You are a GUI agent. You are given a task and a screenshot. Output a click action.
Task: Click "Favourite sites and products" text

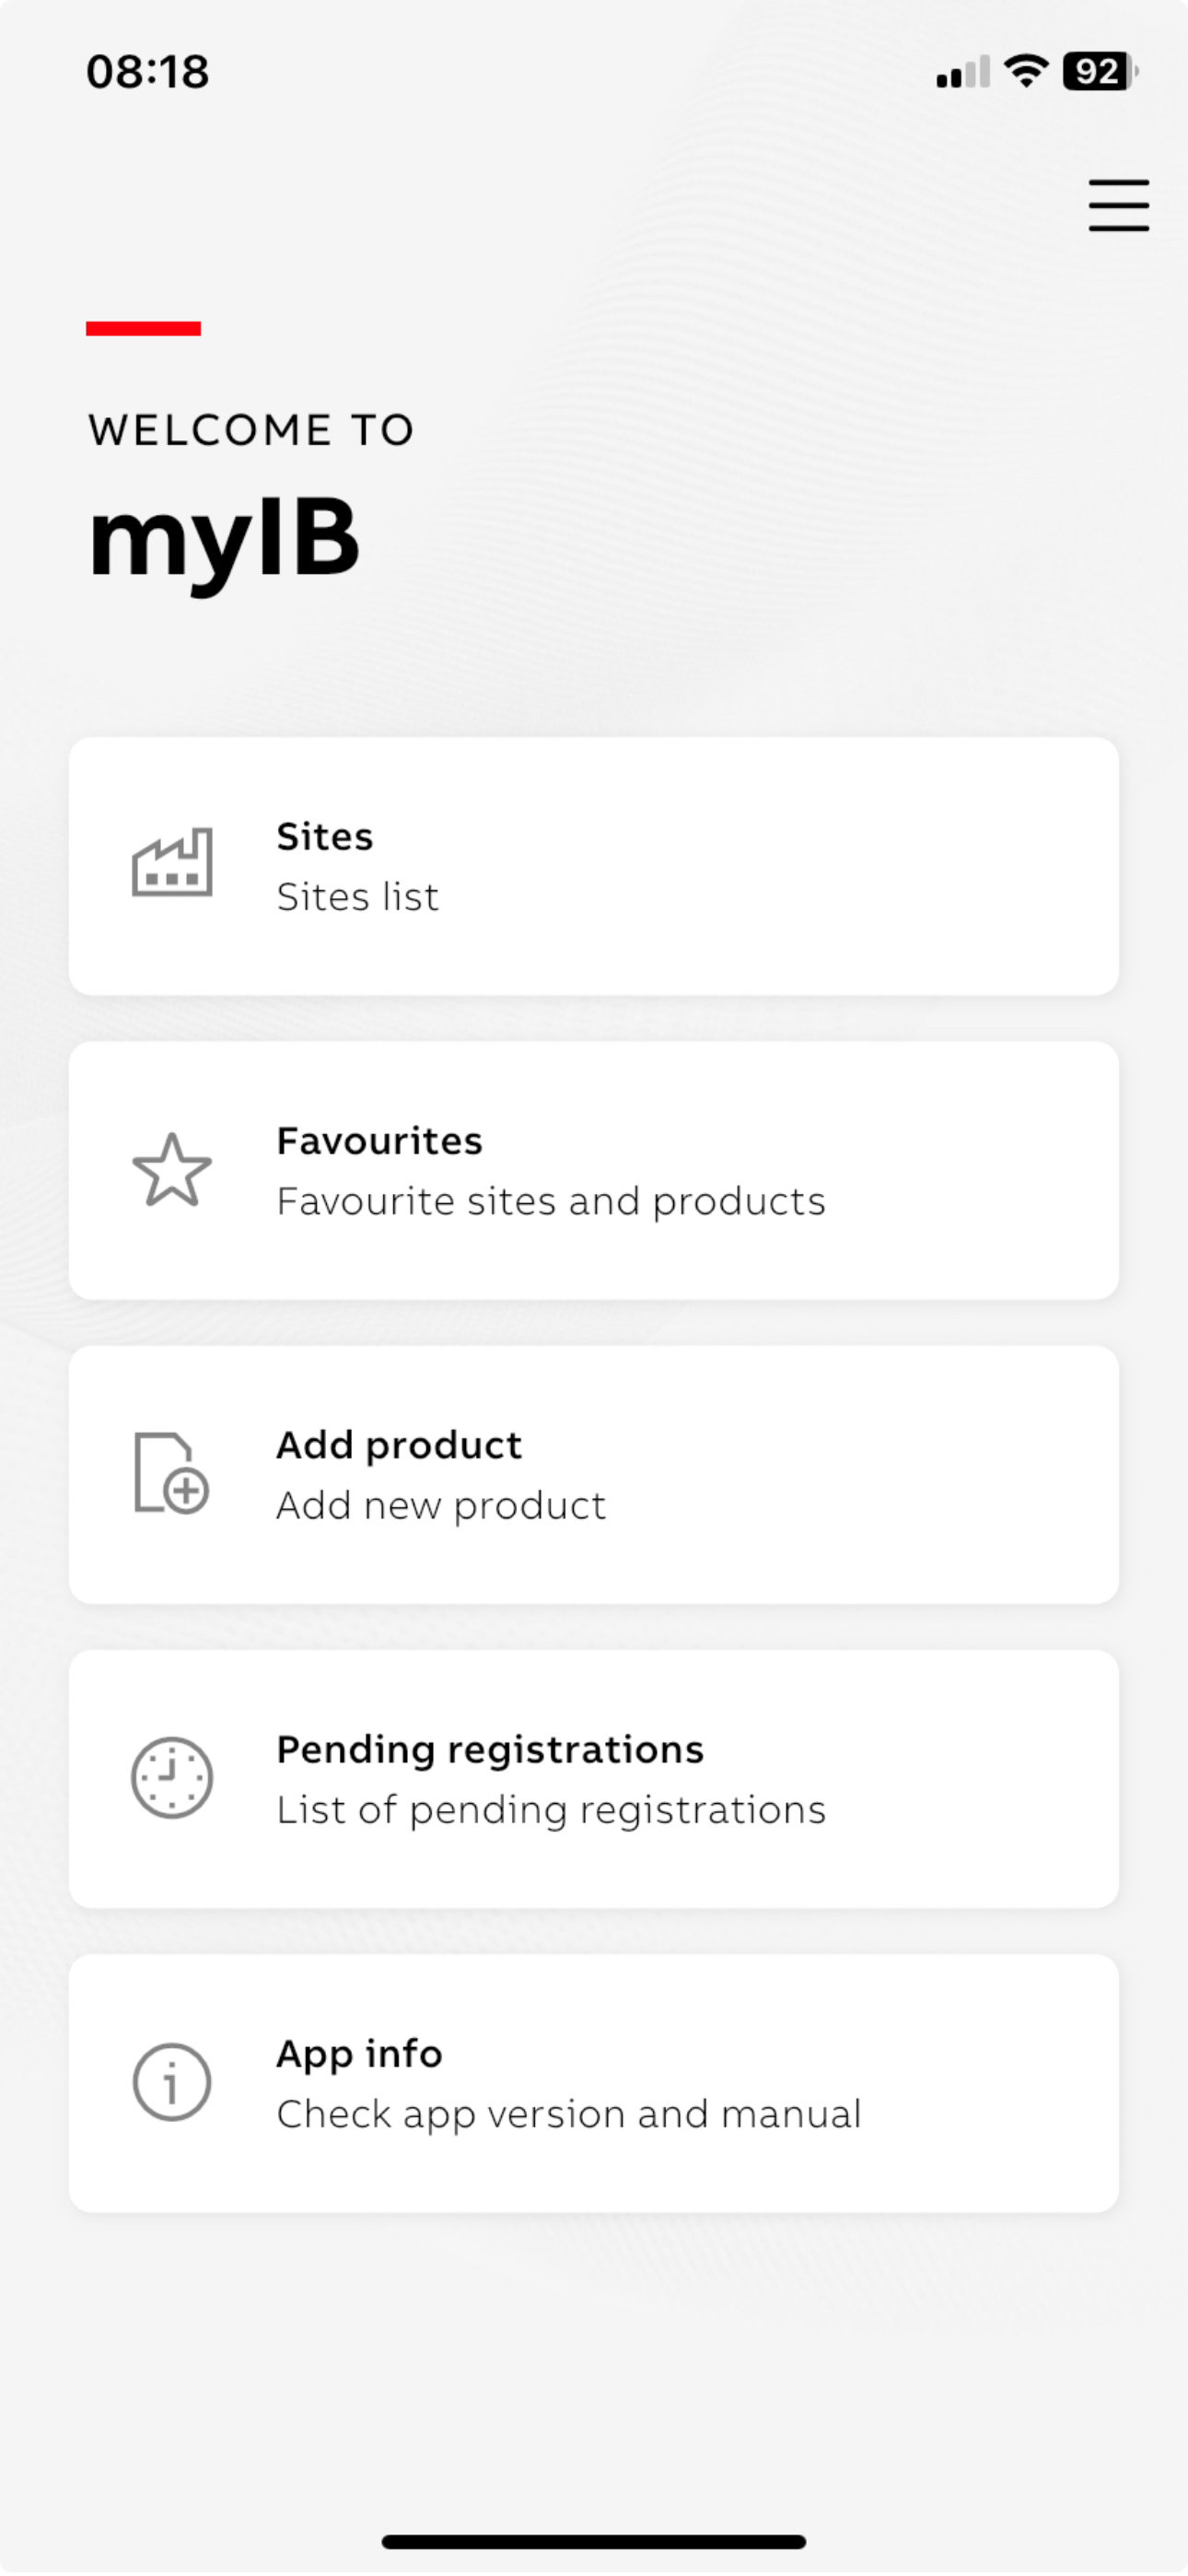click(551, 1201)
